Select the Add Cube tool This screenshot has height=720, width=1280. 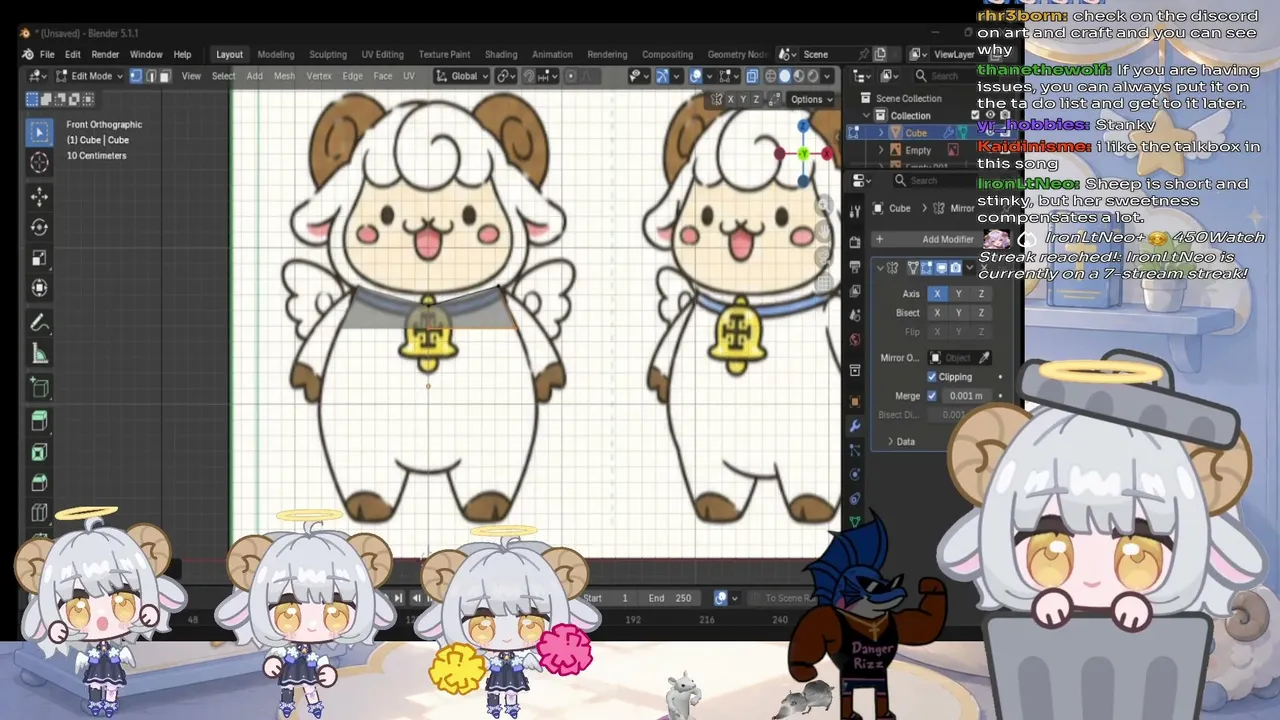coord(40,387)
